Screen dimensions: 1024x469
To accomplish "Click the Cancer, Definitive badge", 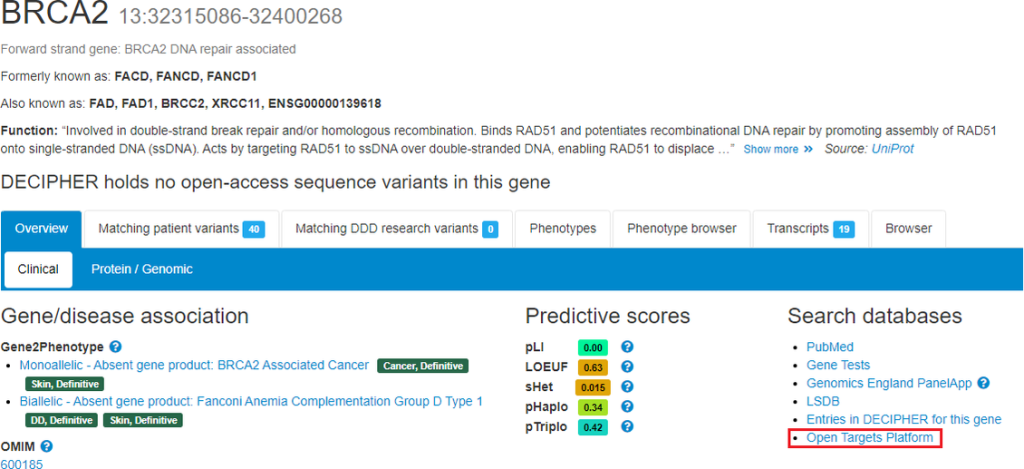I will [x=423, y=366].
